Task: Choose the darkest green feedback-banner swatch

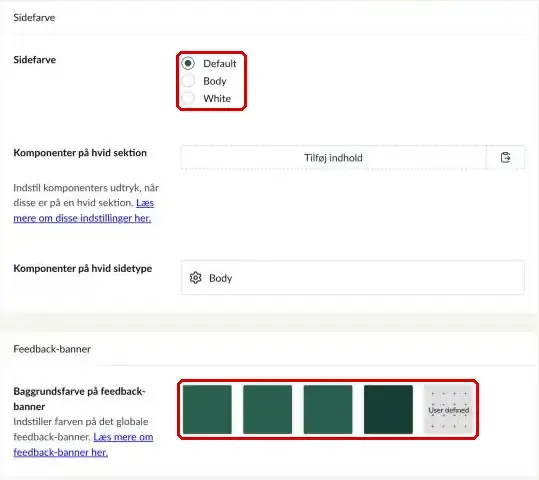Action: coord(388,410)
